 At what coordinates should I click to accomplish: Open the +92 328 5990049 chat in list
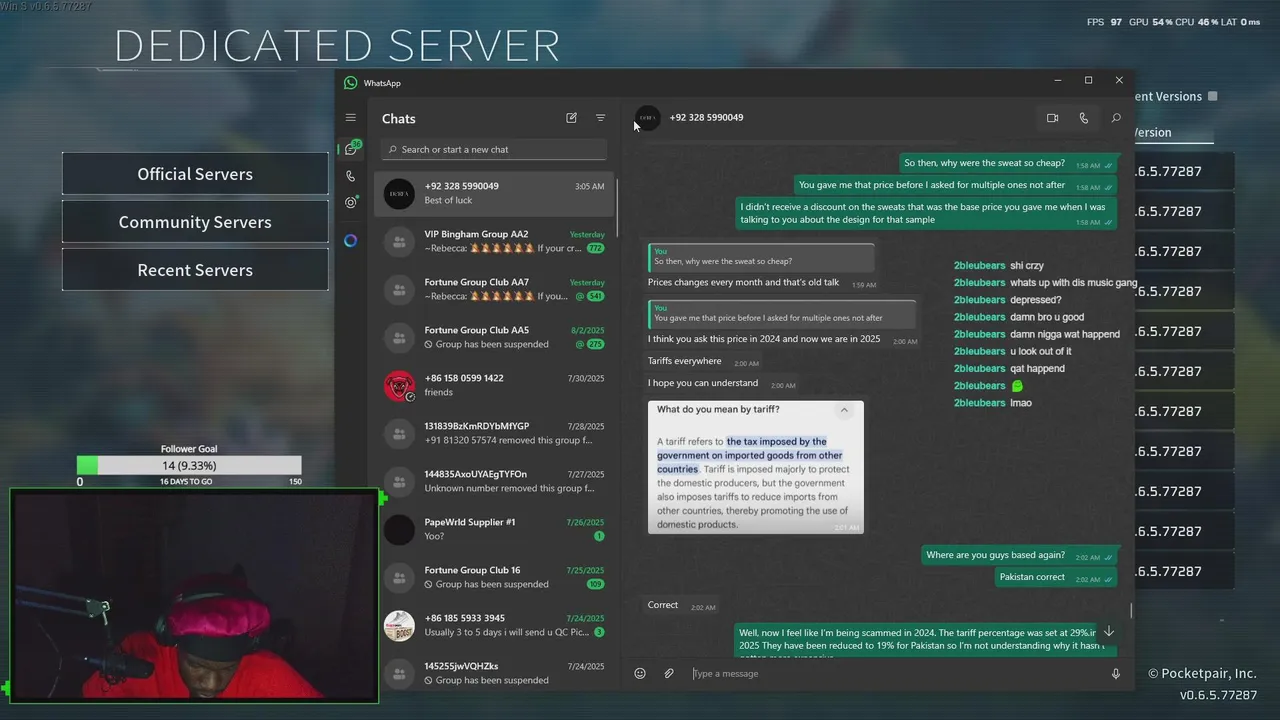(494, 193)
